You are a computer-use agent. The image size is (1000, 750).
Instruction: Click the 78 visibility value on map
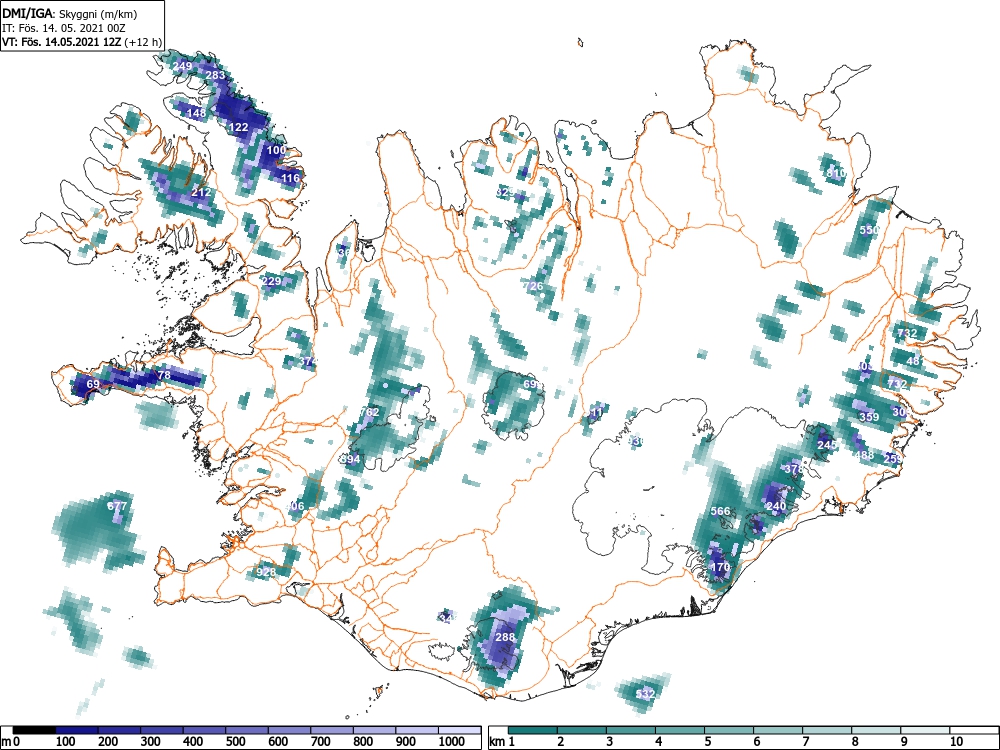coord(165,375)
